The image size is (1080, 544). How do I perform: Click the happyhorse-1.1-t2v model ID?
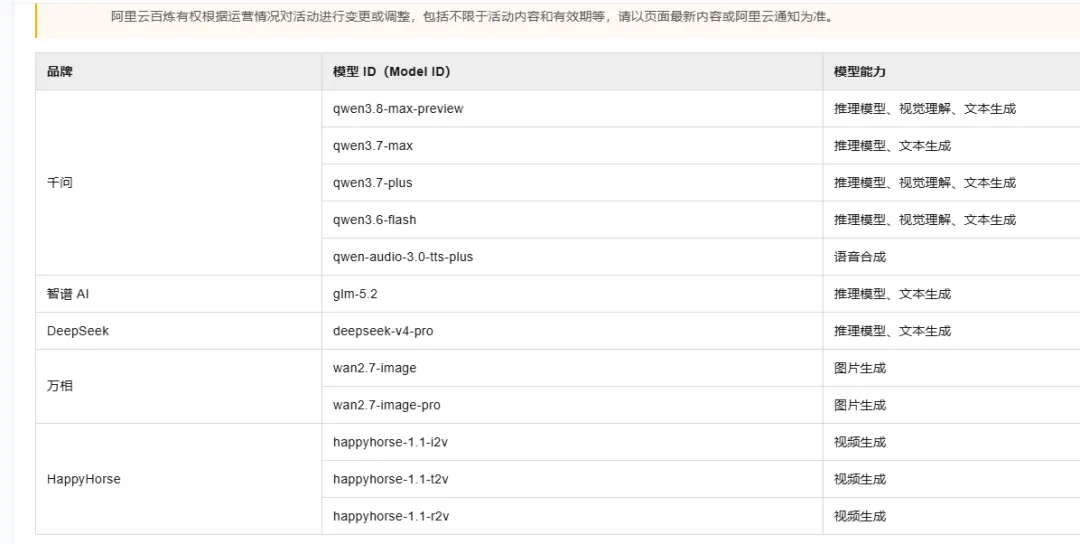(391, 479)
